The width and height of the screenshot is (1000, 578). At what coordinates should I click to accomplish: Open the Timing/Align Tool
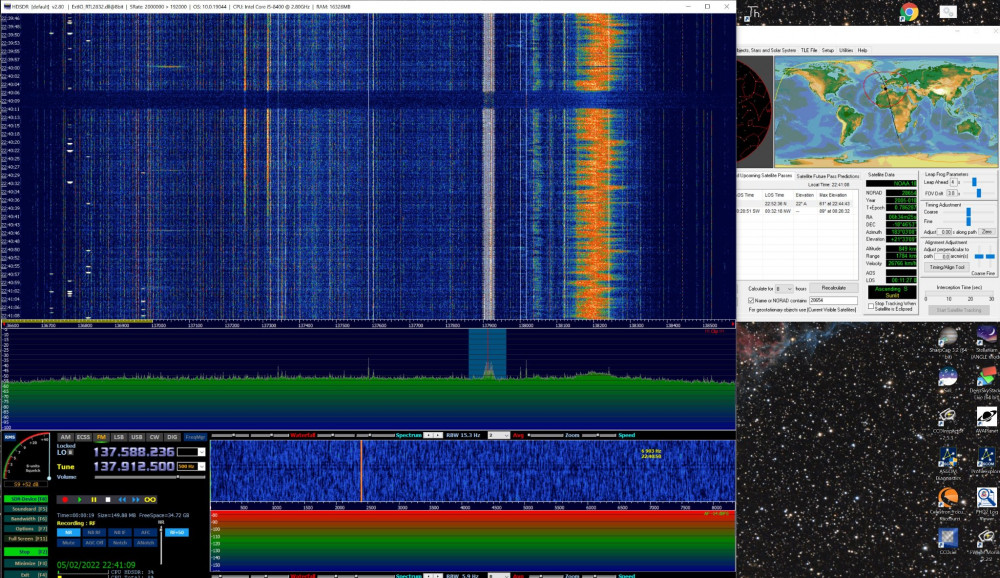tap(947, 267)
